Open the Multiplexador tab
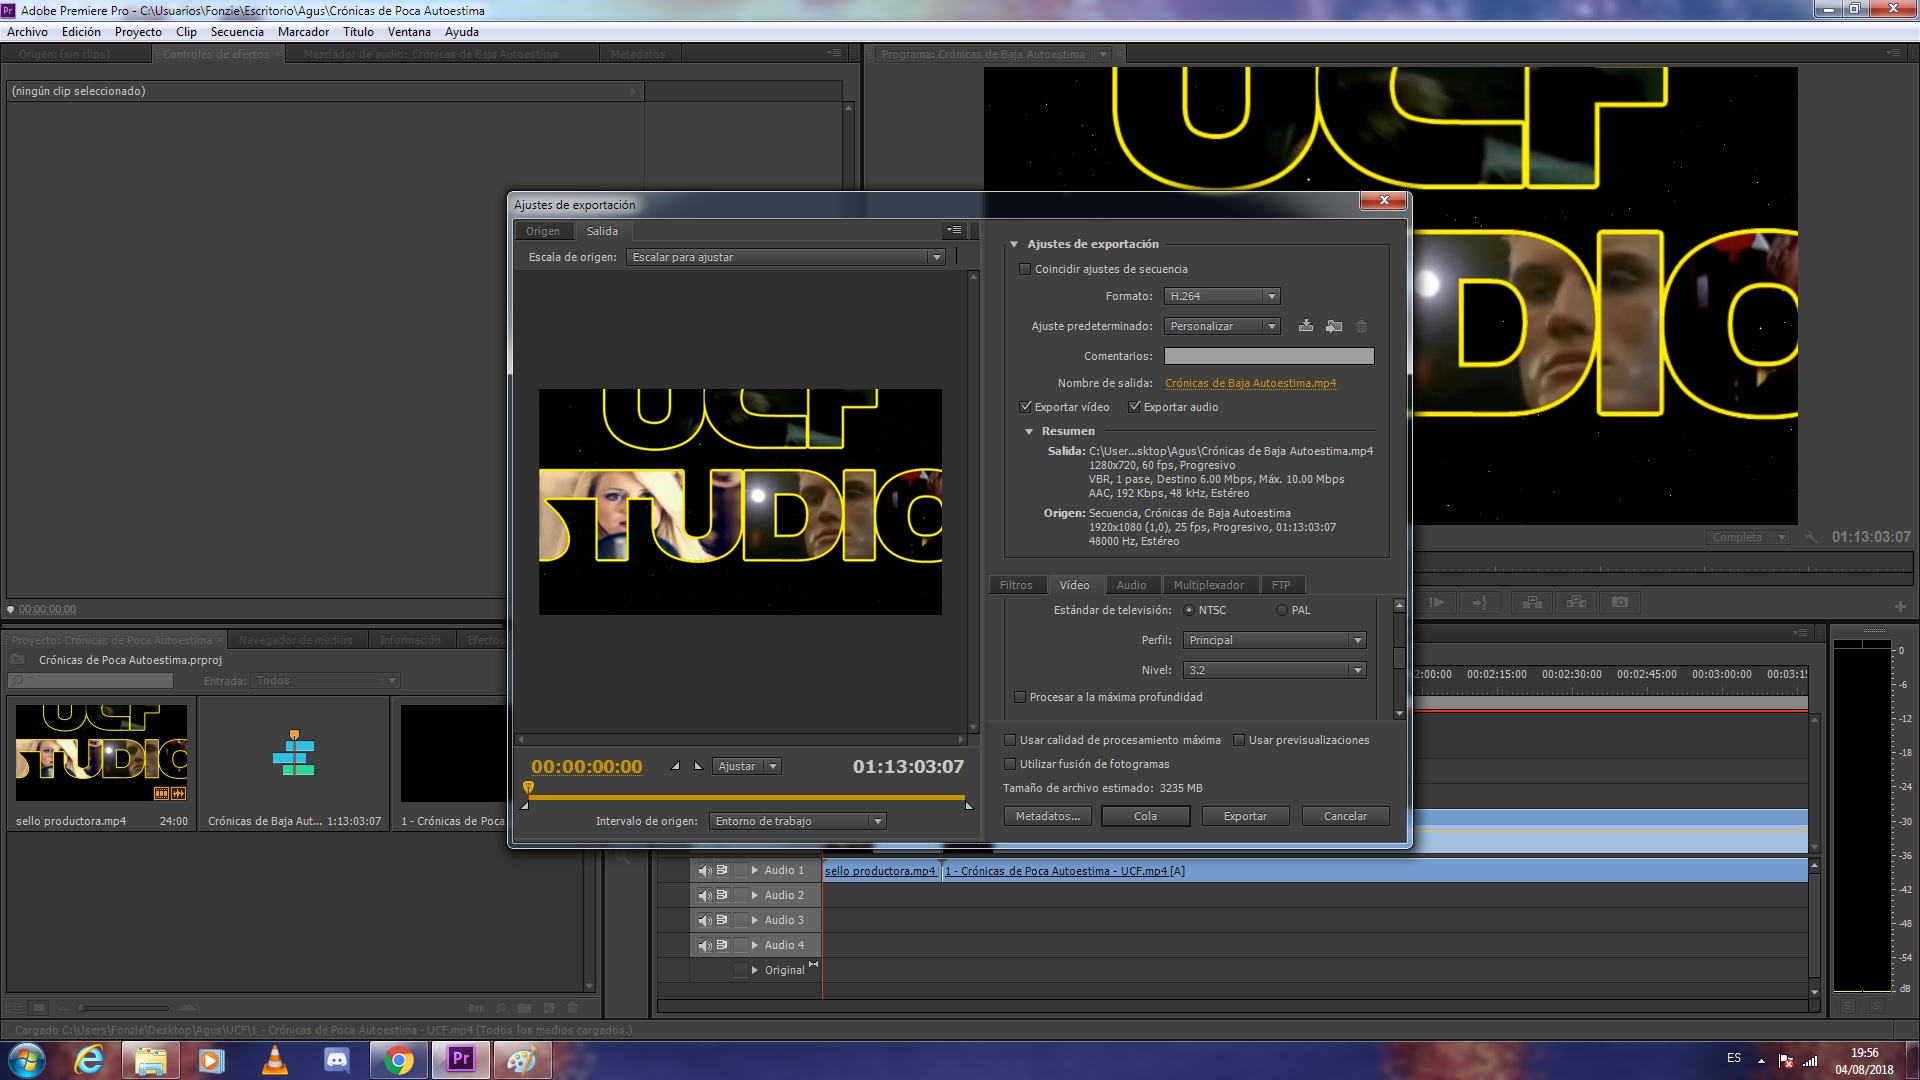1920x1080 pixels. (1208, 585)
